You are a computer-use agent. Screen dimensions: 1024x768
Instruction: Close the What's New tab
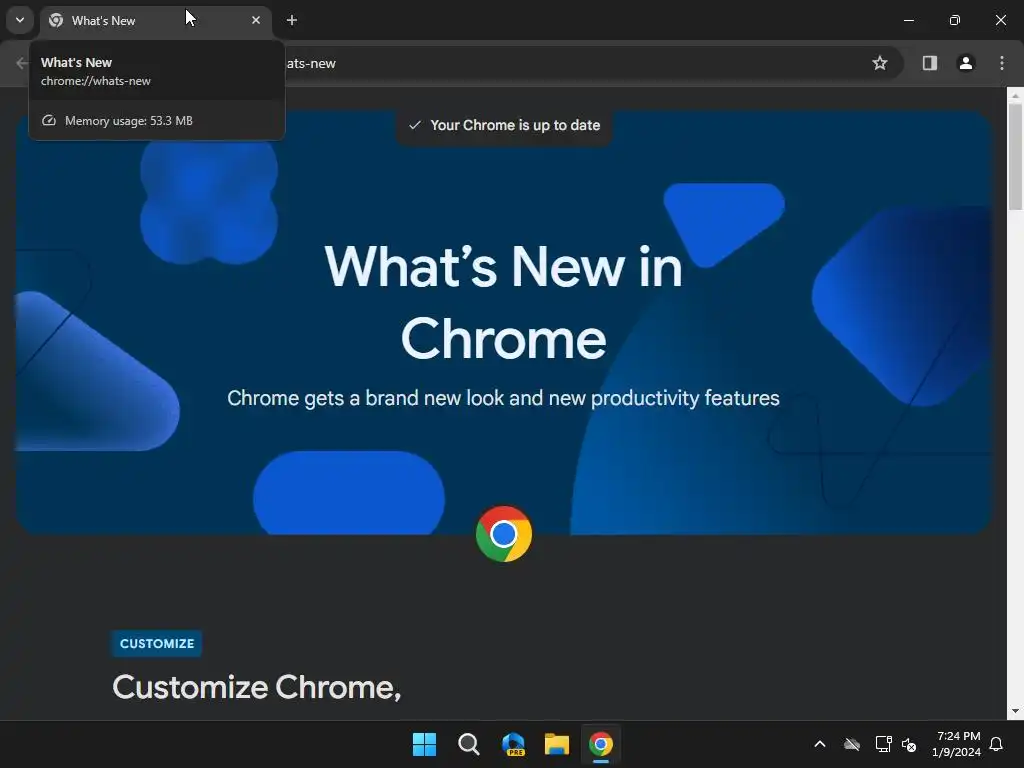[256, 20]
